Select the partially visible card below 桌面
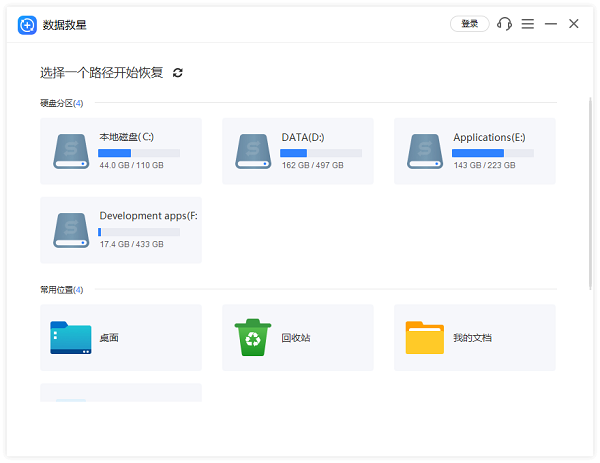 point(120,392)
